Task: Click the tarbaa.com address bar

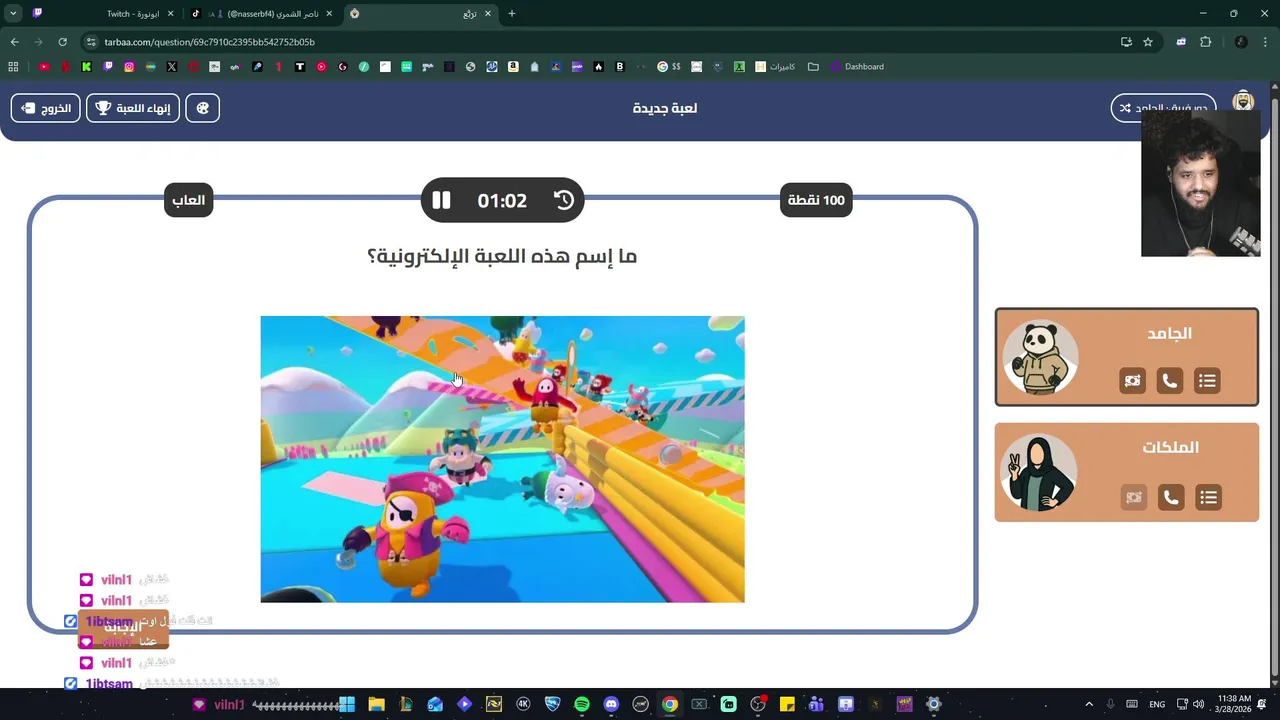Action: (x=600, y=42)
